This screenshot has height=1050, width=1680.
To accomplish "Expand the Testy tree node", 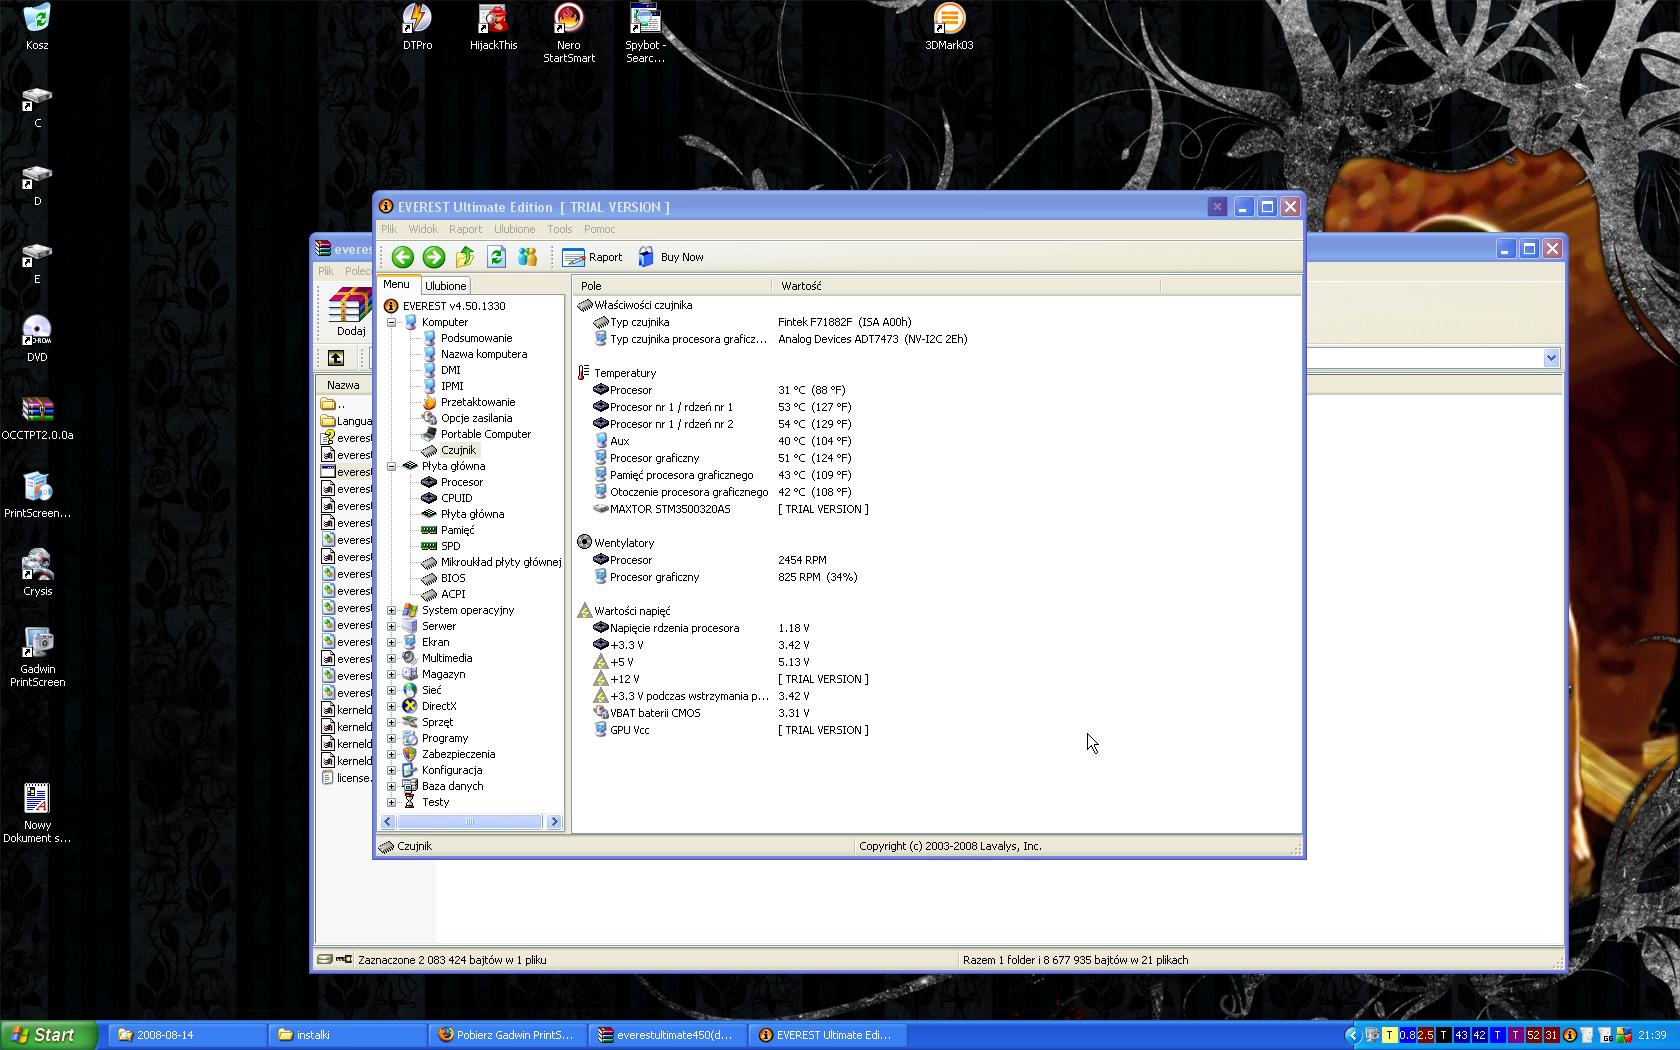I will [x=391, y=802].
